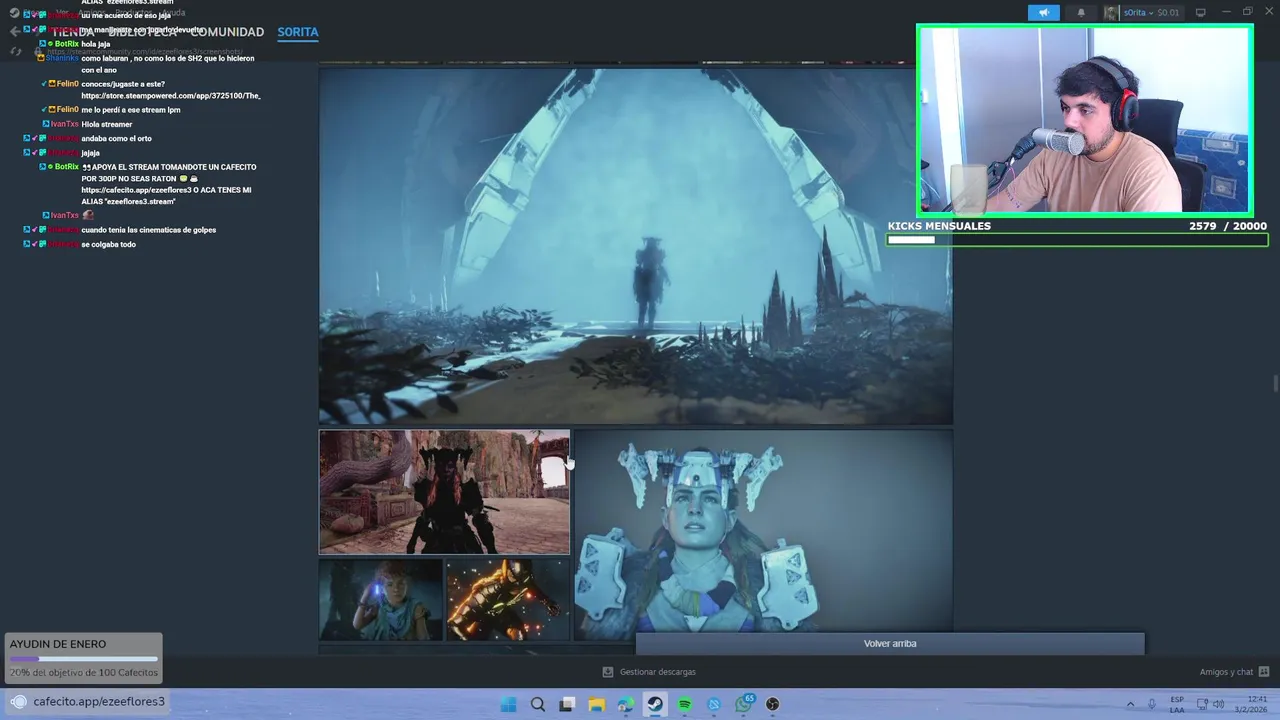
Task: Open s0rita profile avatar
Action: [x=1111, y=13]
